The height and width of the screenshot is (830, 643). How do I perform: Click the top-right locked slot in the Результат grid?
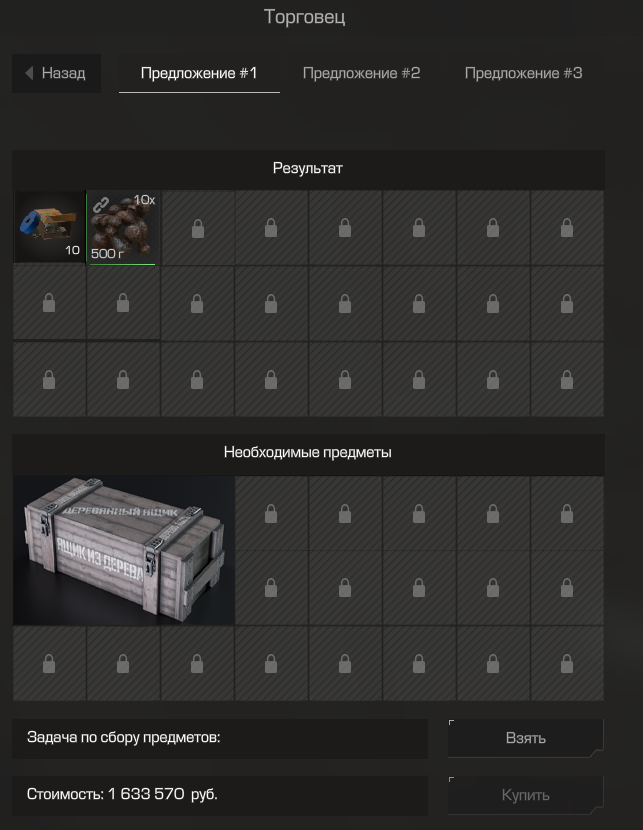tap(567, 228)
